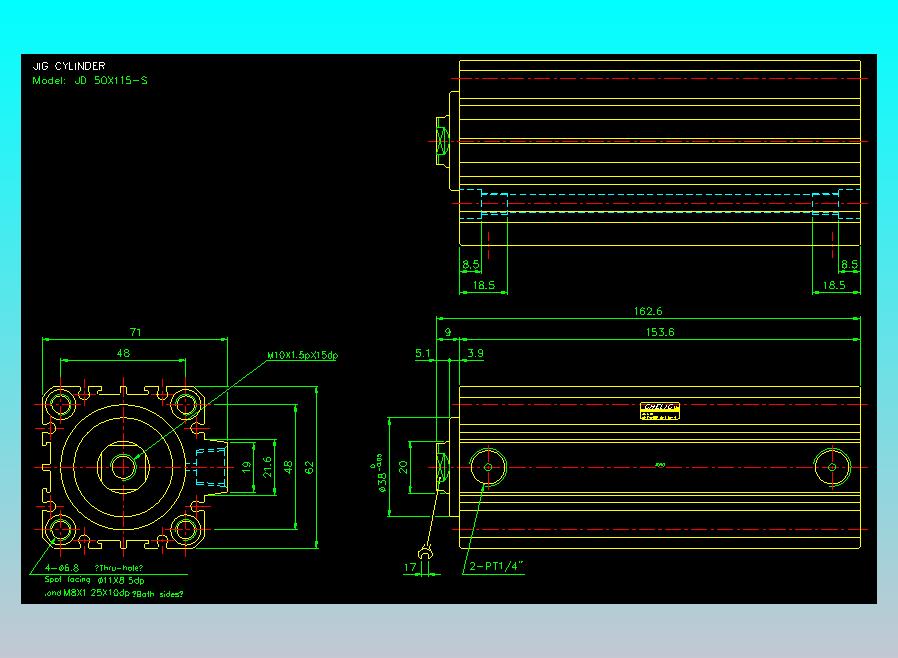Select the cyan dashed port outline in front view
This screenshot has width=898, height=658.
212,466
